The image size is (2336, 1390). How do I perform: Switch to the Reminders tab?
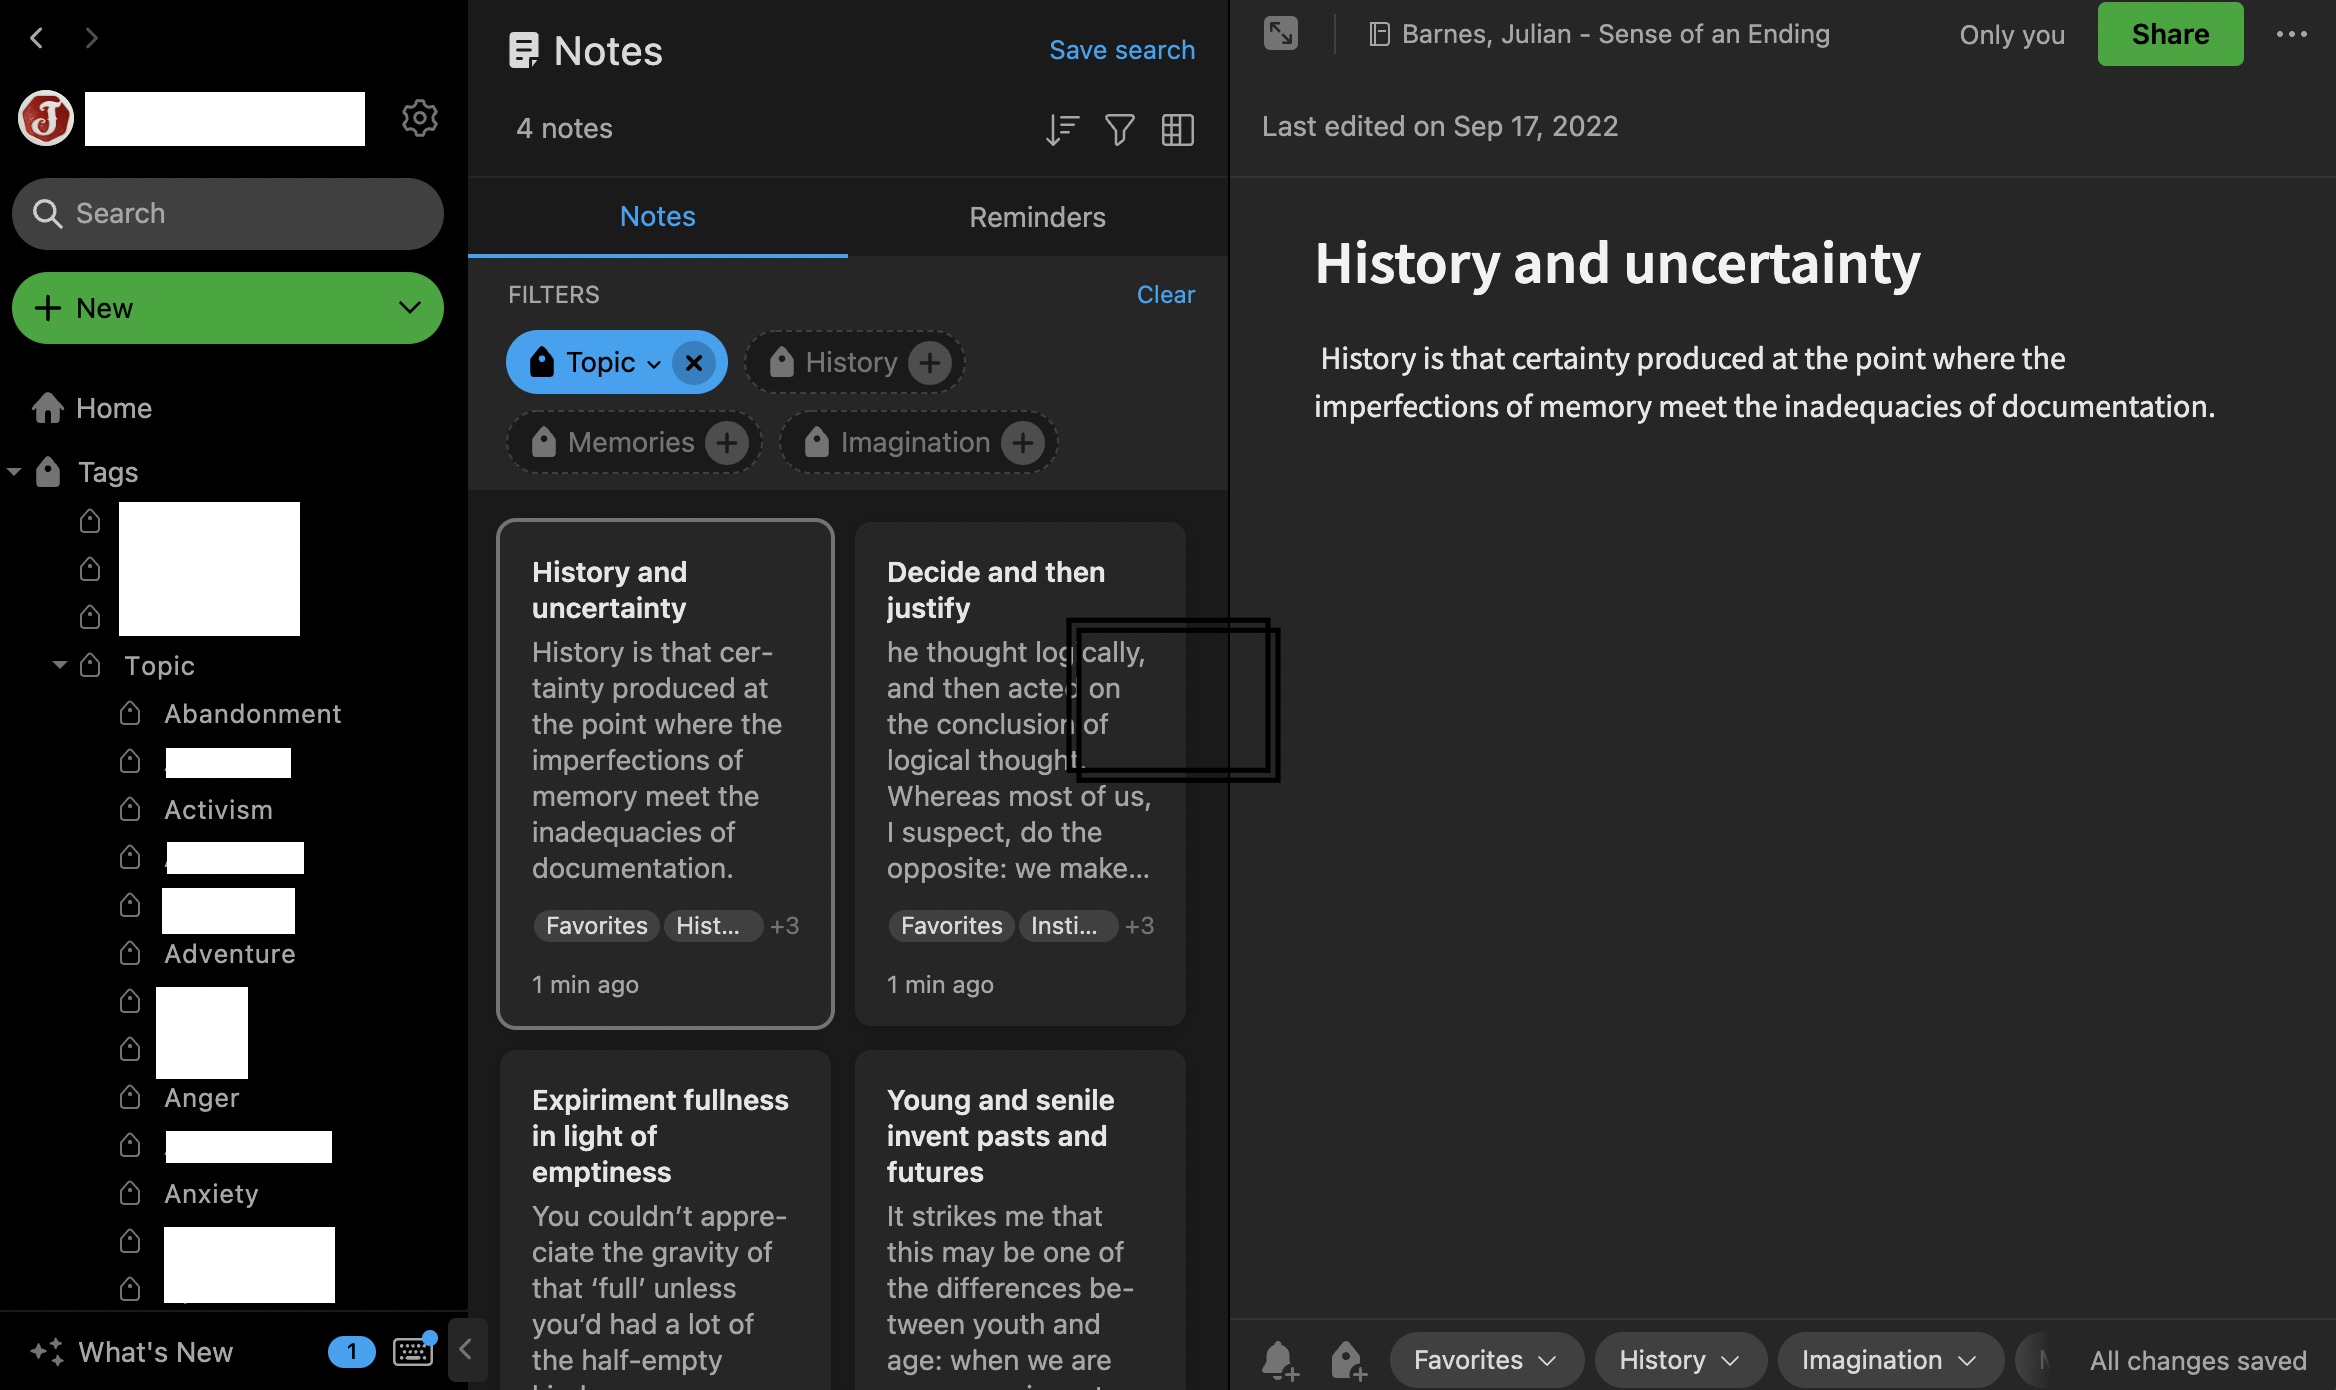point(1037,217)
